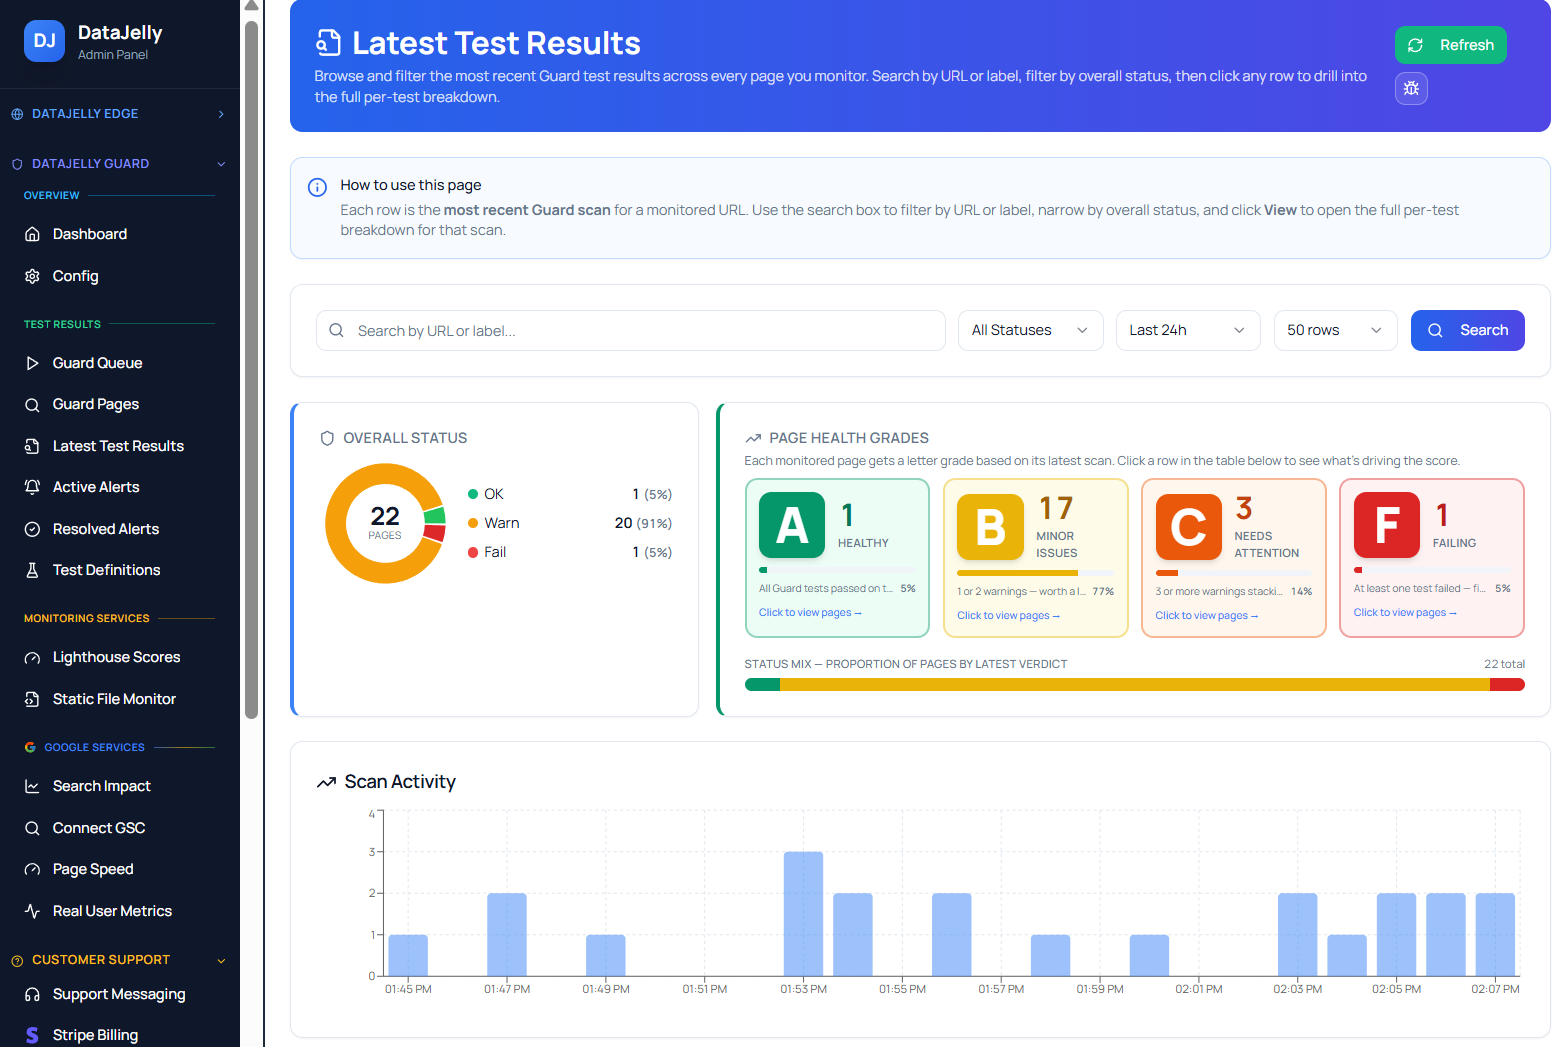The height and width of the screenshot is (1047, 1559).
Task: Click the Warn legend row showing 20
Action: tap(570, 523)
